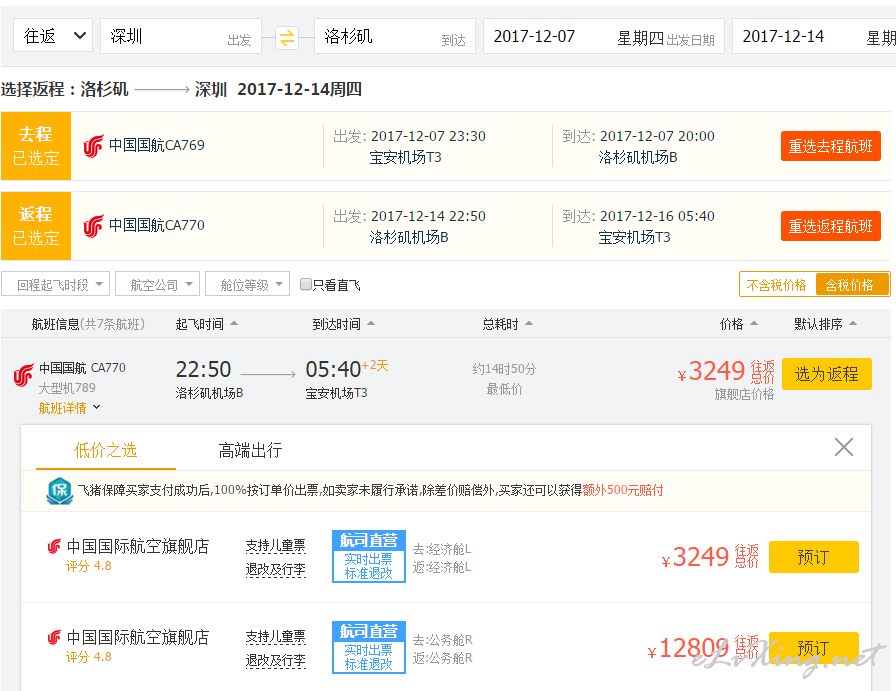Click airline logo of the ¥3249 flagship store

[54, 546]
